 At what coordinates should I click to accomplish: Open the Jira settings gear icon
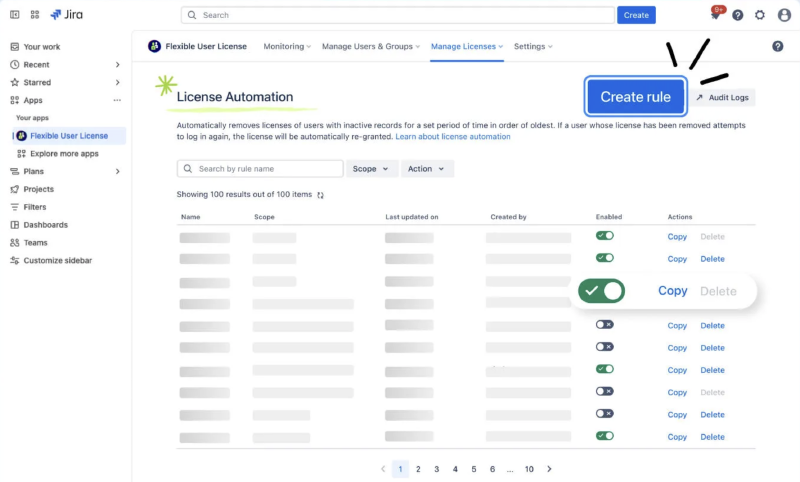(760, 15)
